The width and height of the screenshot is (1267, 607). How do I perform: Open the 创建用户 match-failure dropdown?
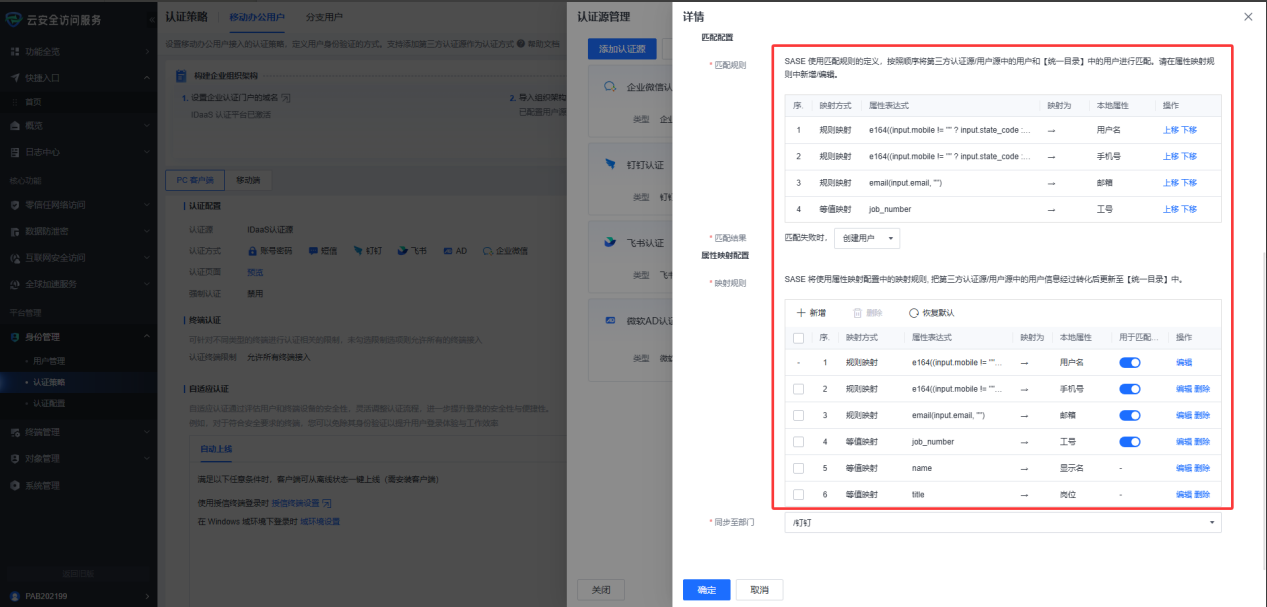pos(866,238)
